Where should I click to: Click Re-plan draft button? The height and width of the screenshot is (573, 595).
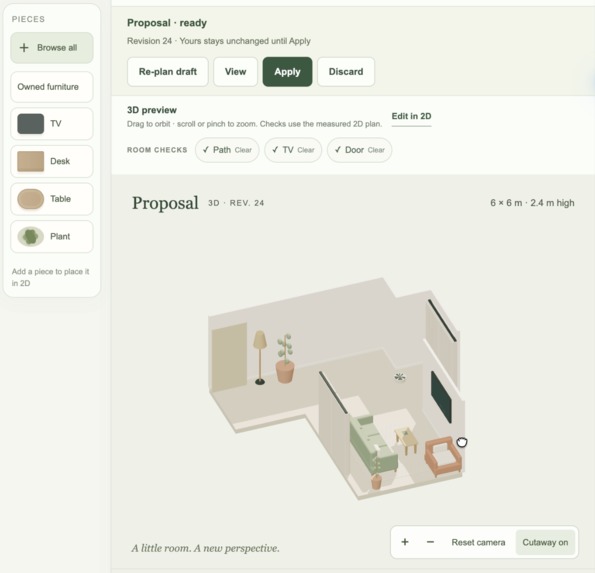[x=168, y=72]
